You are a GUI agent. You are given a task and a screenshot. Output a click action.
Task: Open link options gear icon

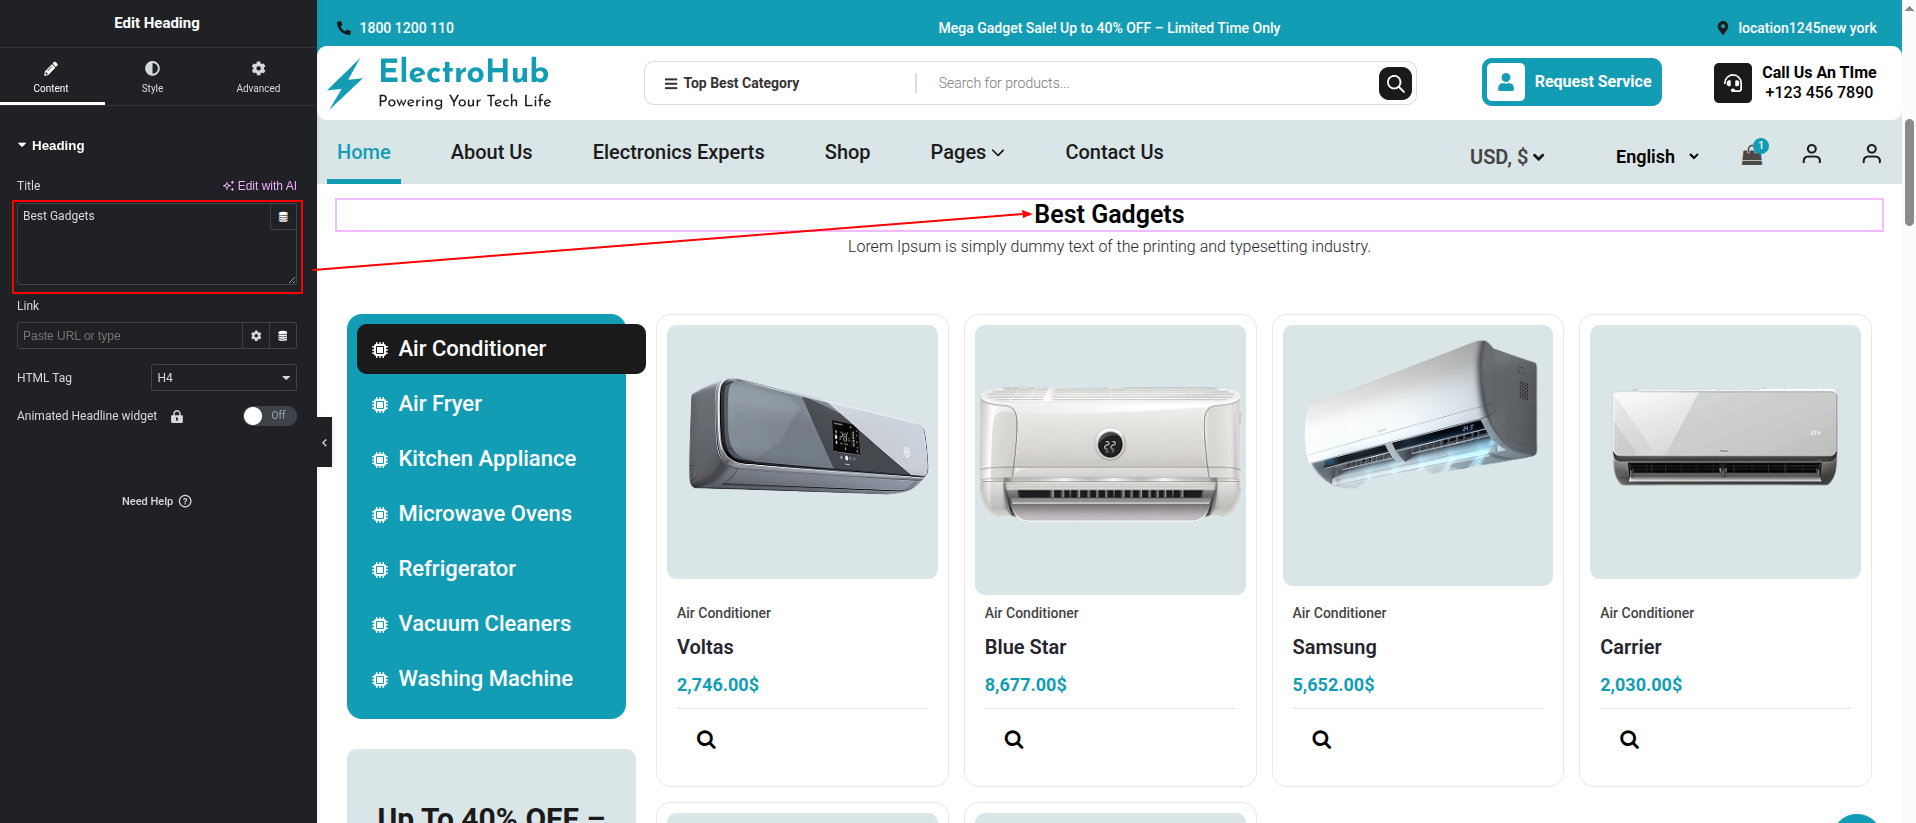tap(256, 336)
